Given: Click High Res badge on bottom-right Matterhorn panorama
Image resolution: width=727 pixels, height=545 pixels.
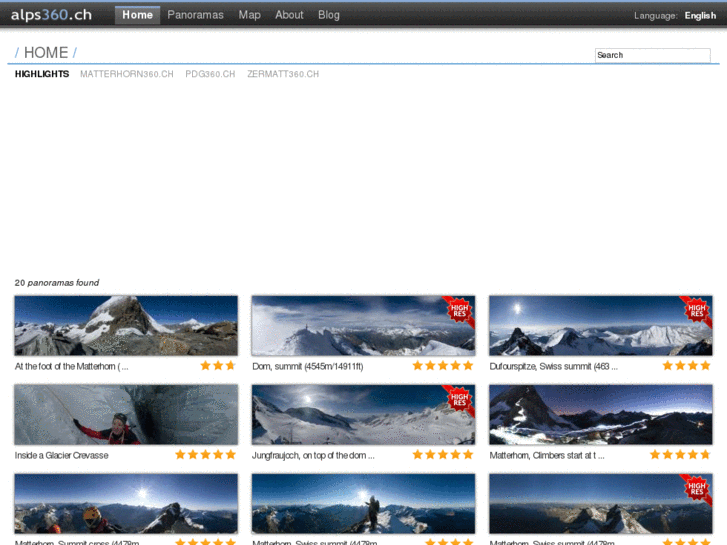Looking at the screenshot, I should coord(697,489).
